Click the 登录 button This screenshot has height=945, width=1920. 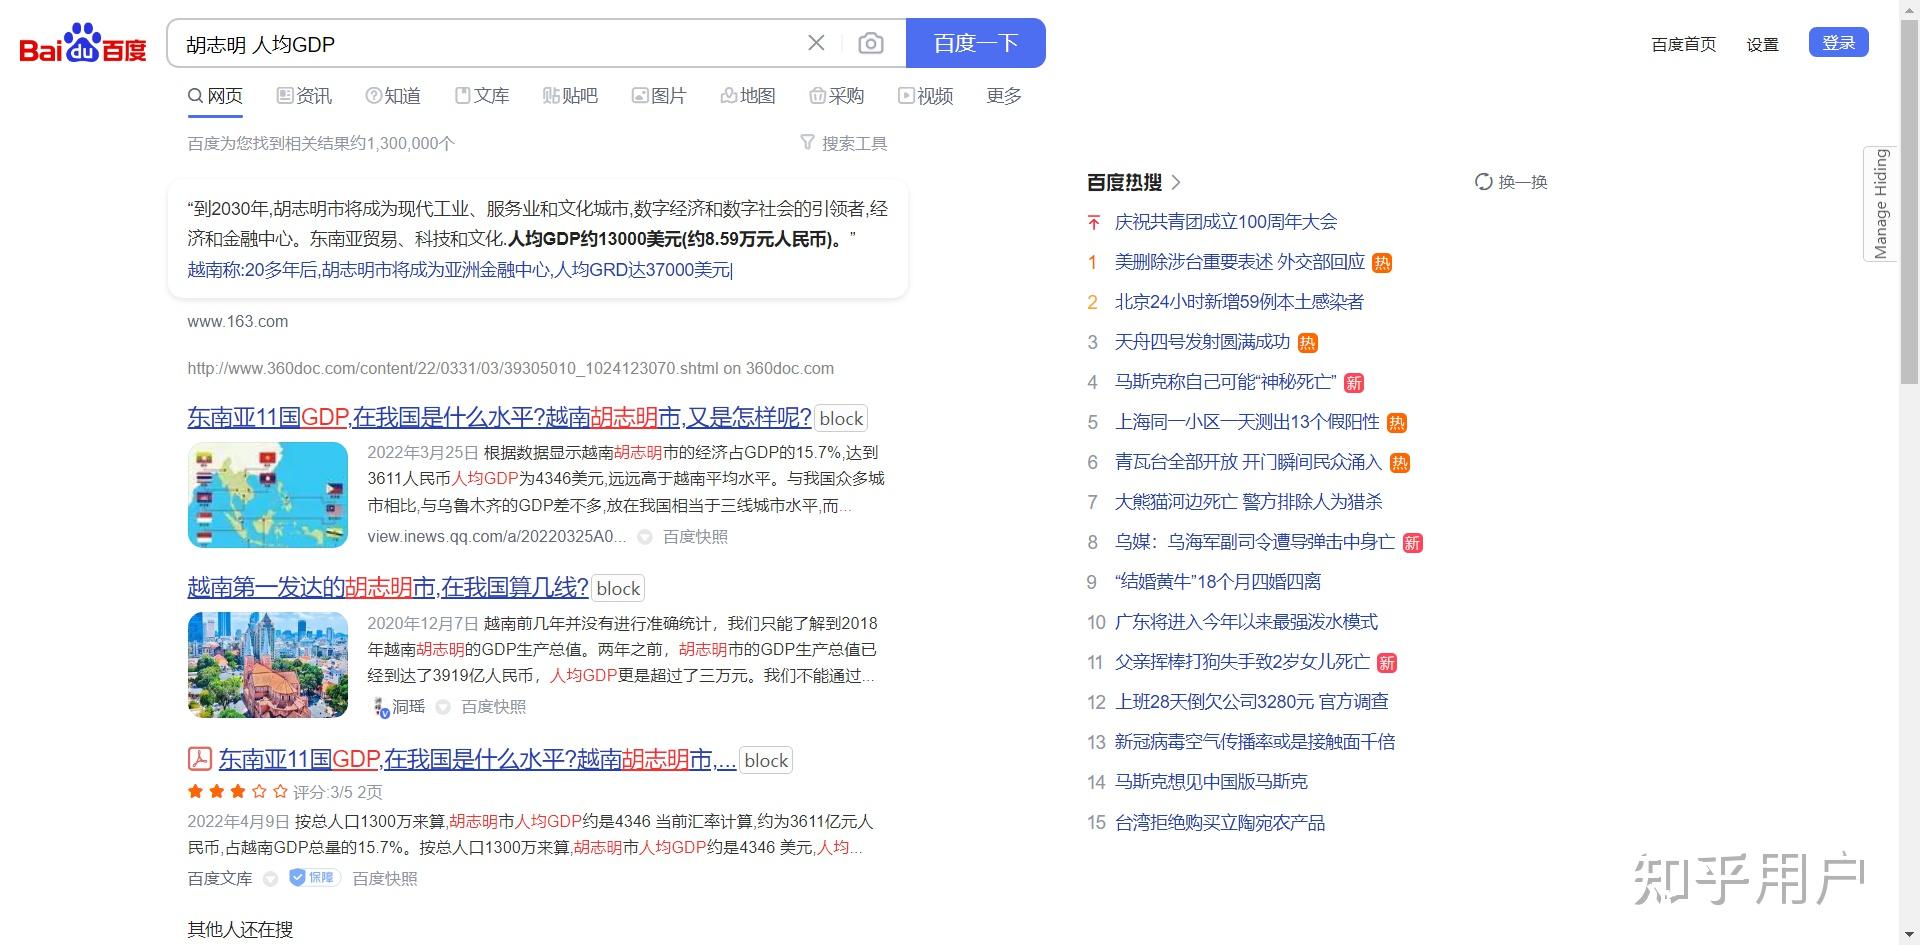1838,42
